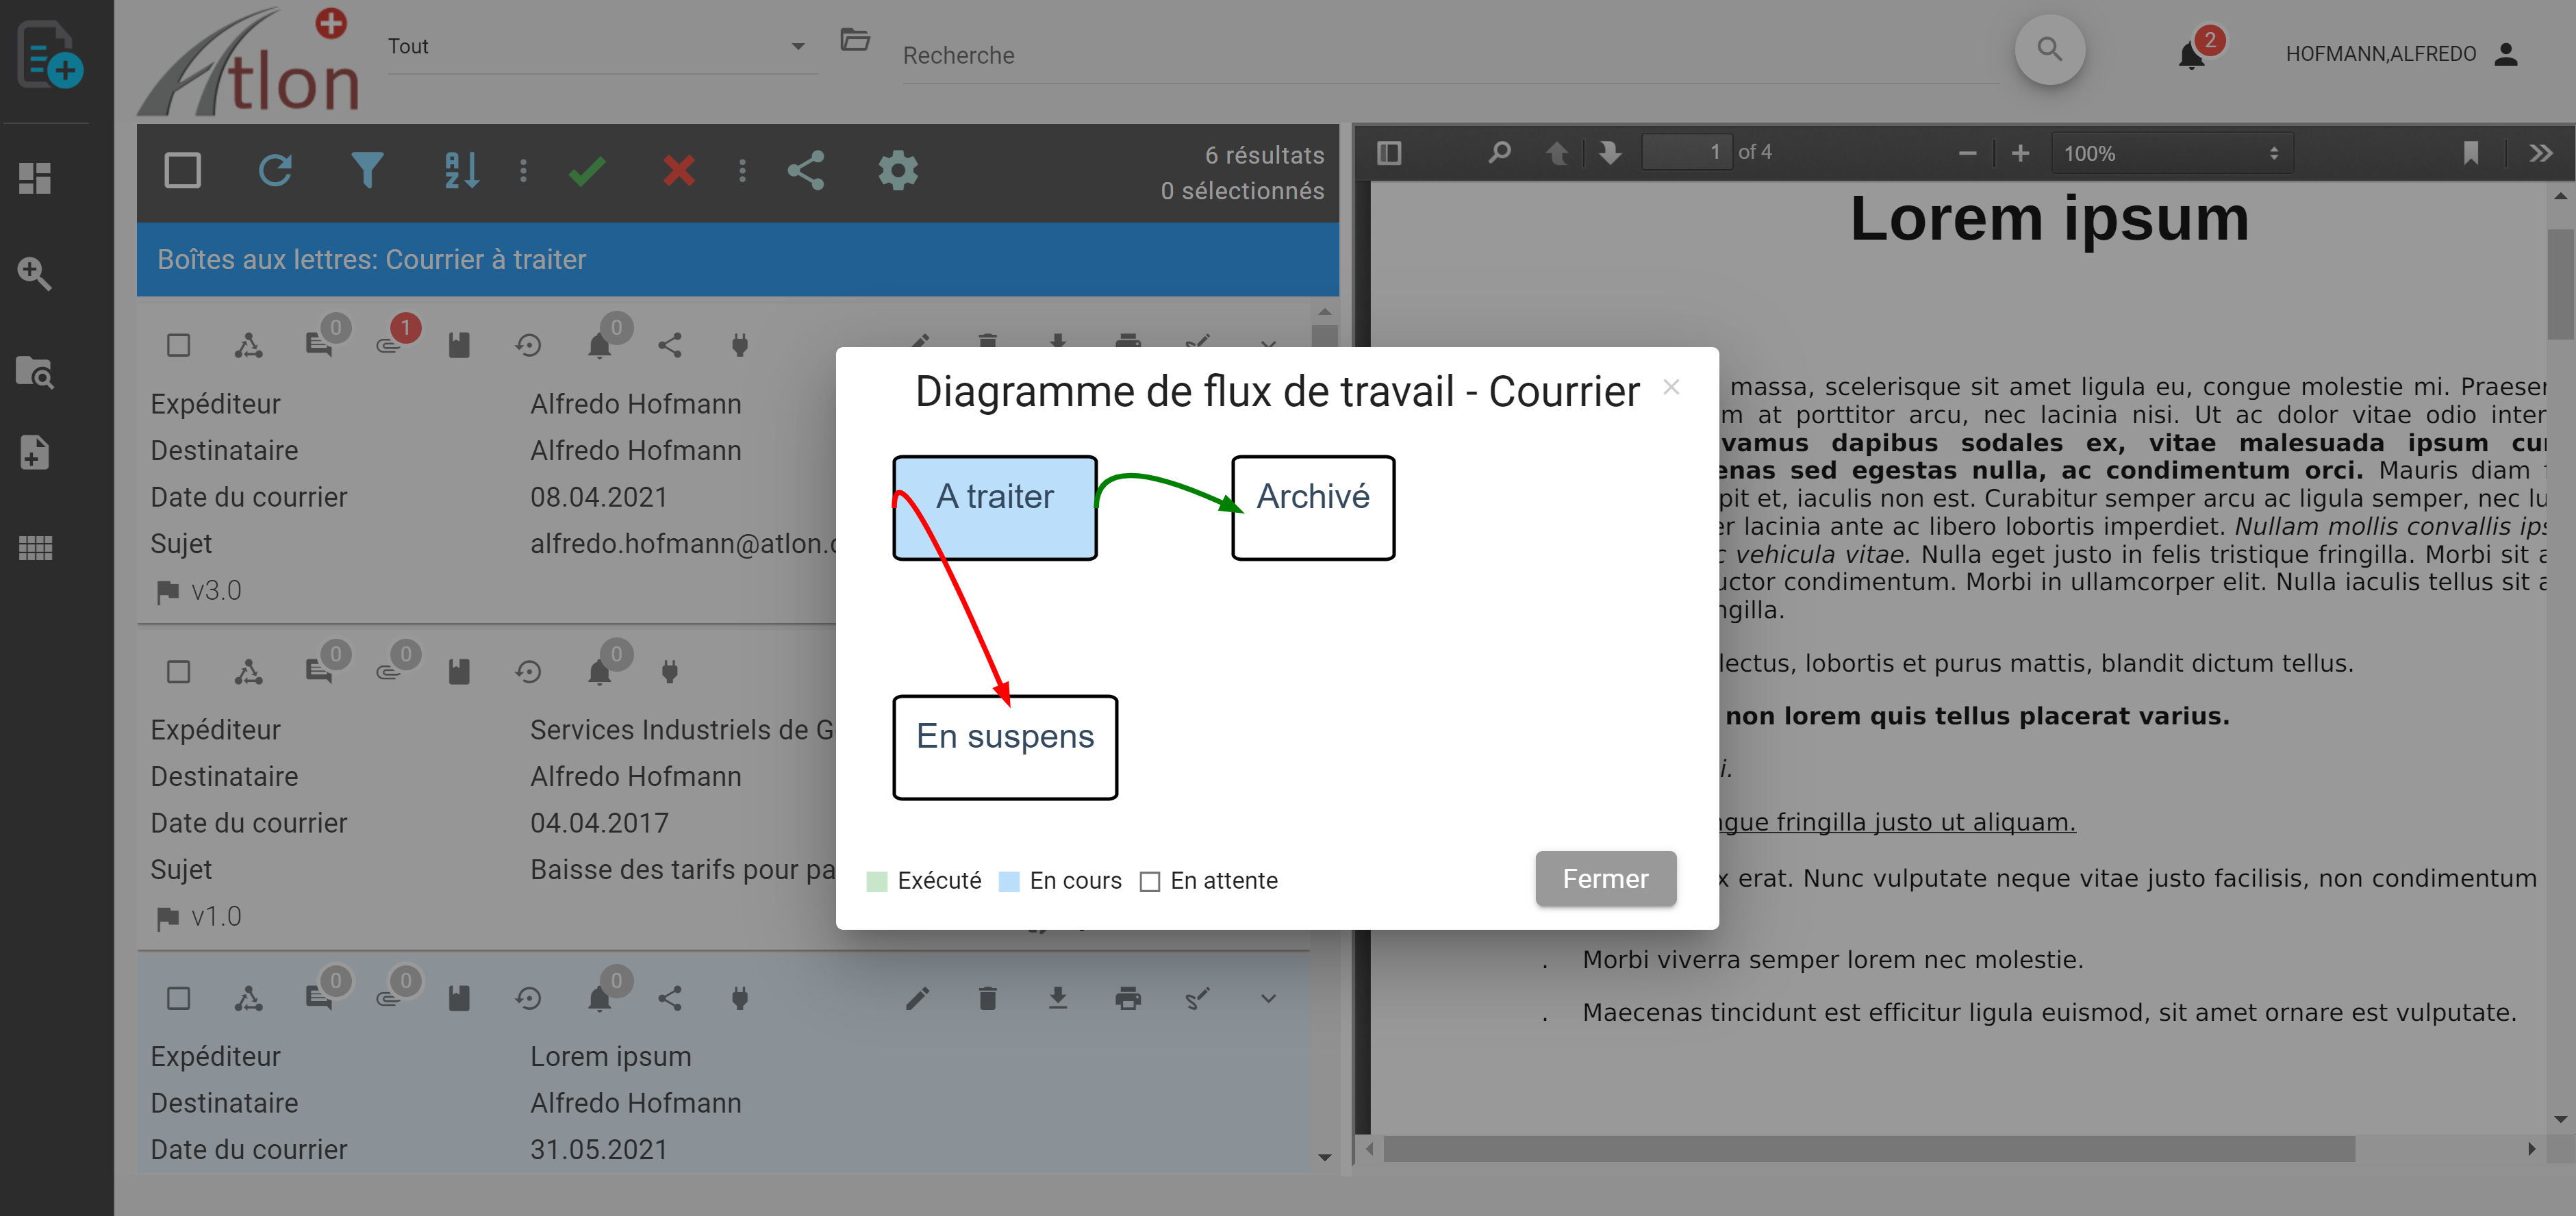
Task: Go to previous page in PDF viewer
Action: click(x=1557, y=153)
